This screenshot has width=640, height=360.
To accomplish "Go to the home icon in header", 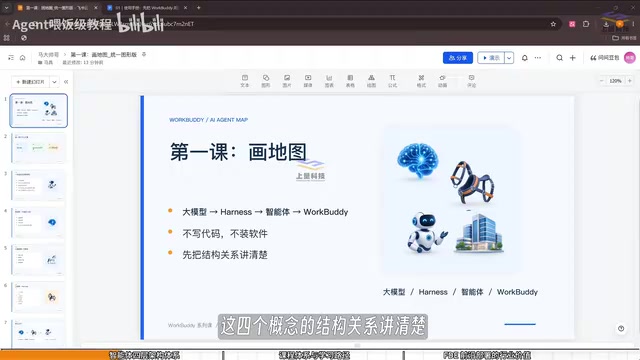I will 22,58.
